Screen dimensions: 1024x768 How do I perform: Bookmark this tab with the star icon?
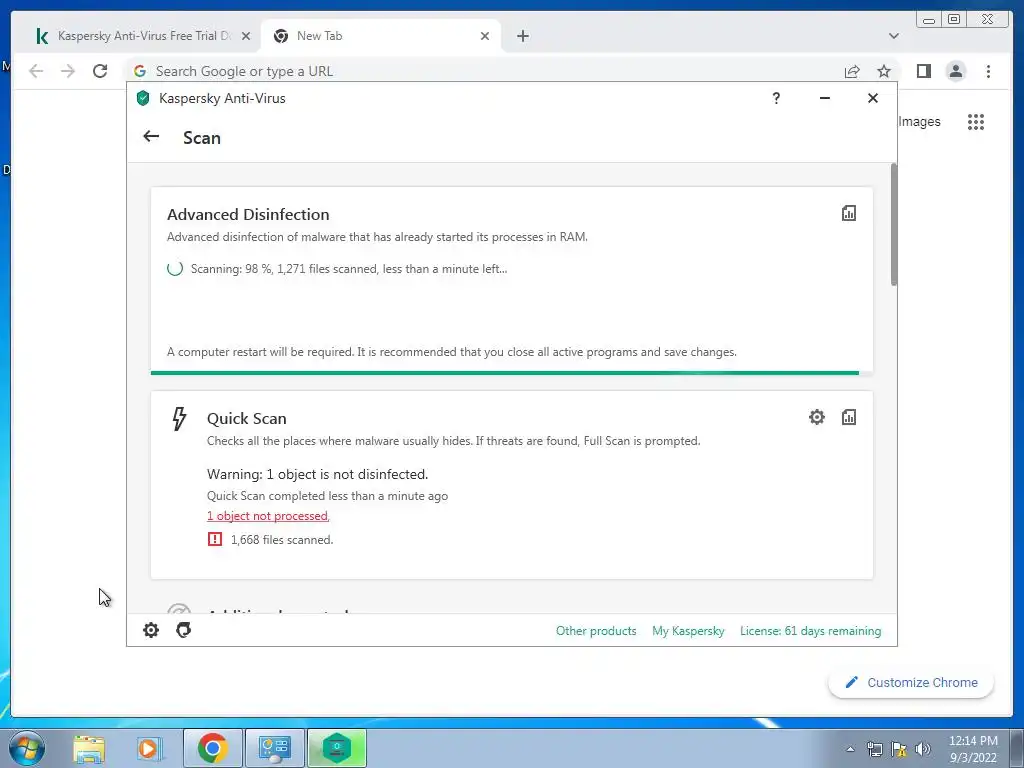point(884,71)
